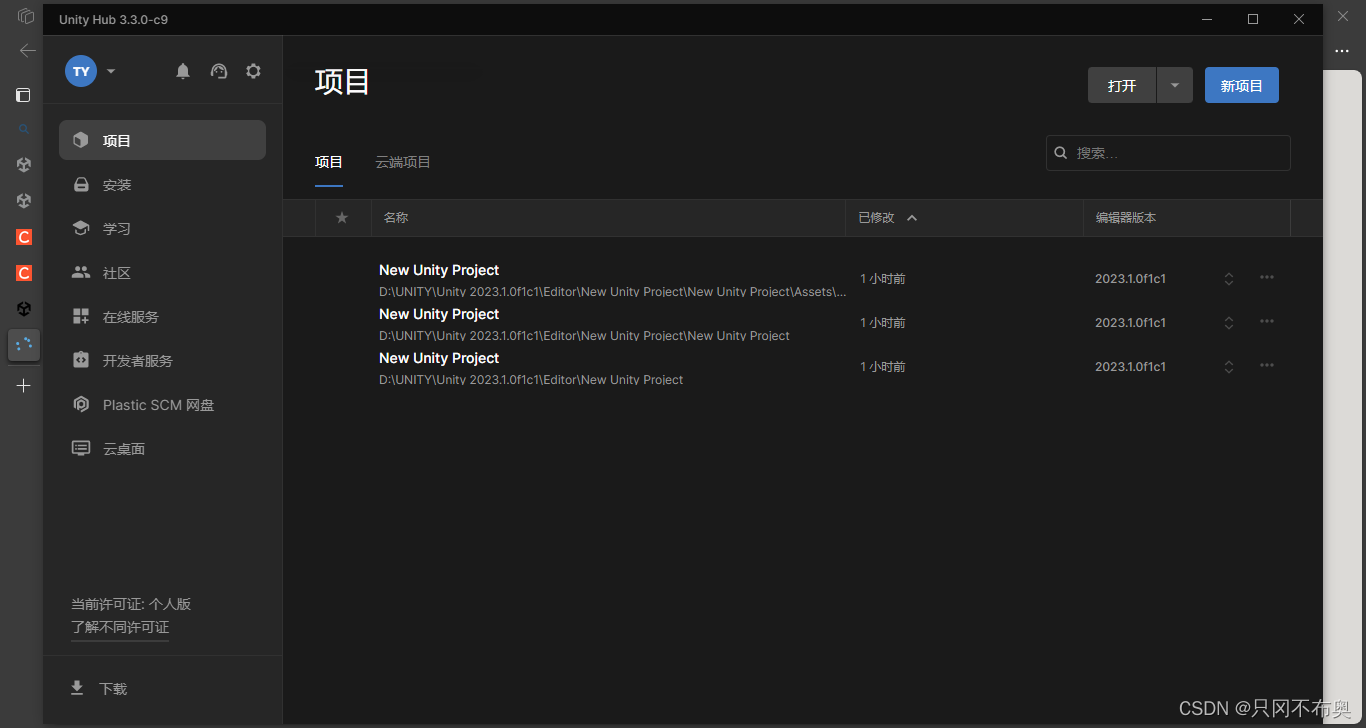Switch to the 云端项目 tab
Screen dimensions: 1366x728
(x=403, y=162)
